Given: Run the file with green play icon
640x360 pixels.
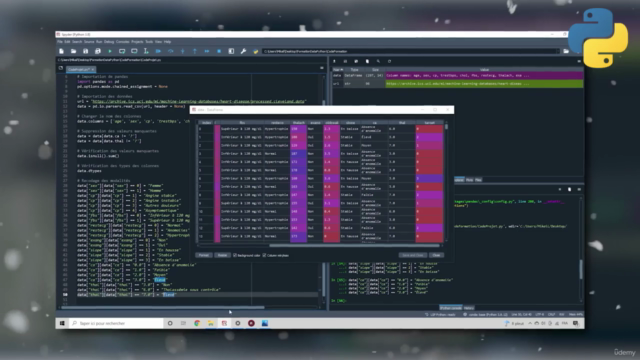Looking at the screenshot, I should [x=110, y=51].
